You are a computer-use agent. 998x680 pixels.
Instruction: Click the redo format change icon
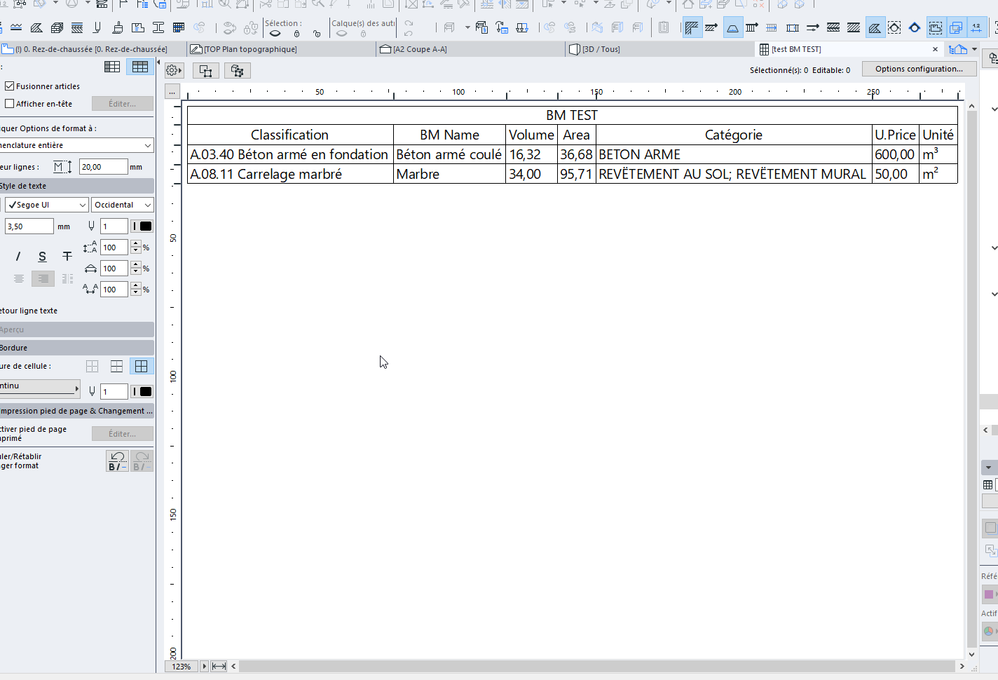tap(142, 461)
